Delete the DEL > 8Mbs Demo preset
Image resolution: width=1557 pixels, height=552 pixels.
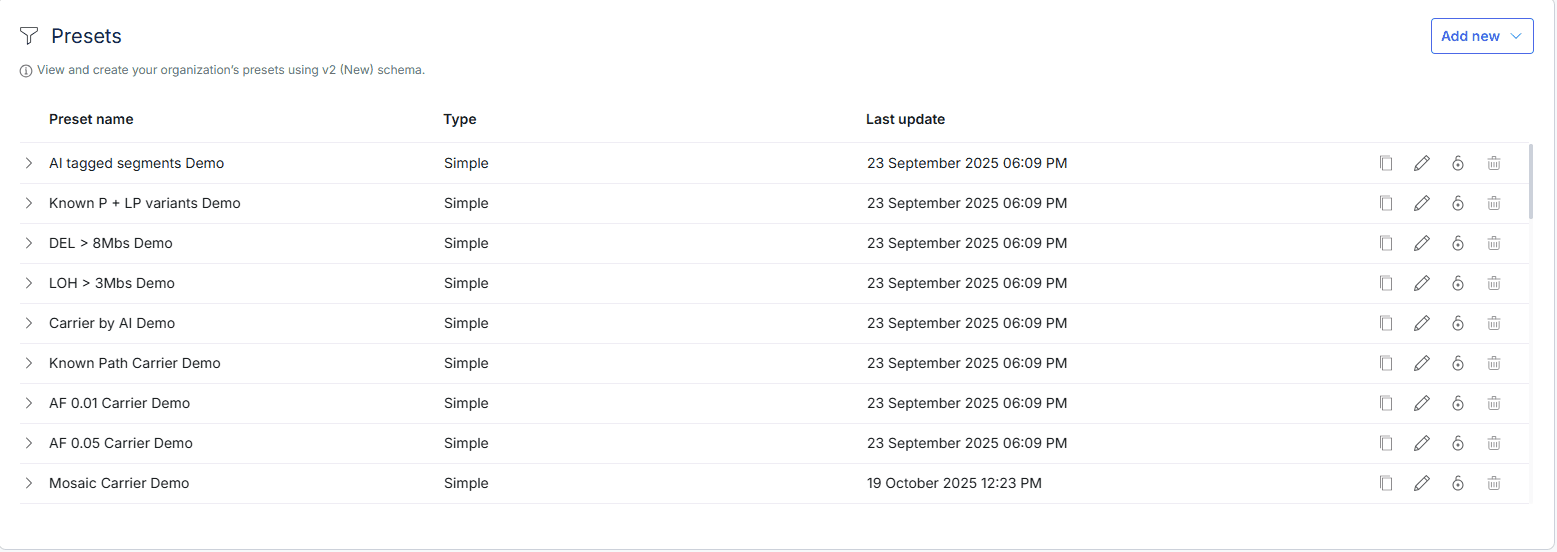[1494, 243]
